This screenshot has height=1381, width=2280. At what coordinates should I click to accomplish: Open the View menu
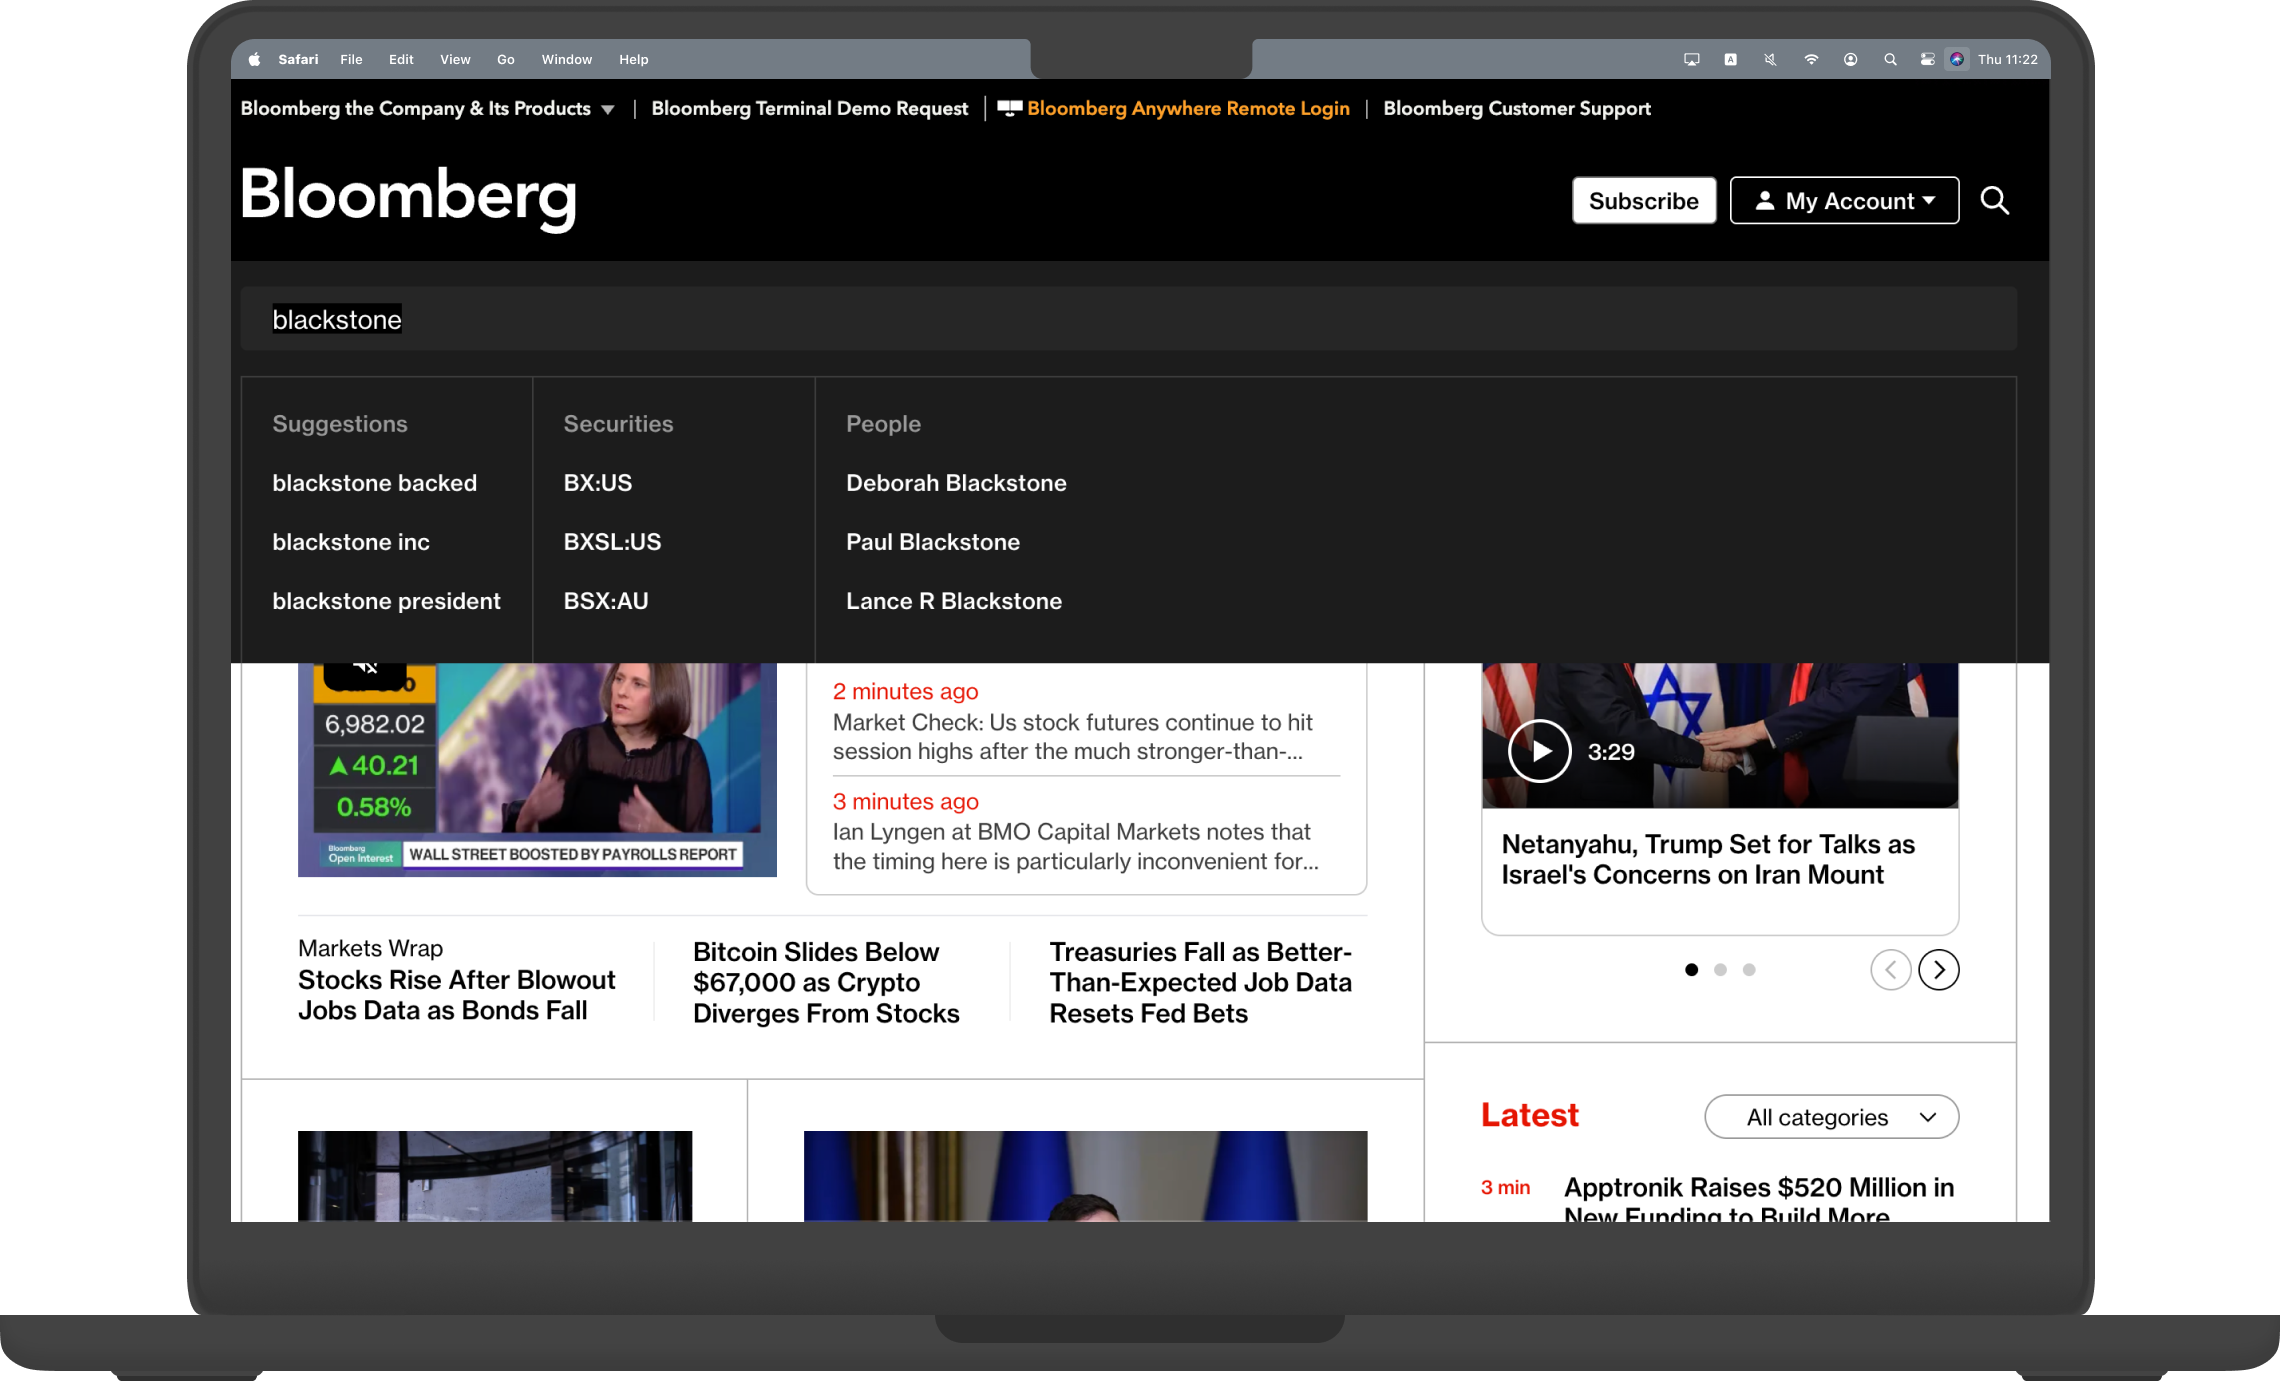tap(455, 60)
